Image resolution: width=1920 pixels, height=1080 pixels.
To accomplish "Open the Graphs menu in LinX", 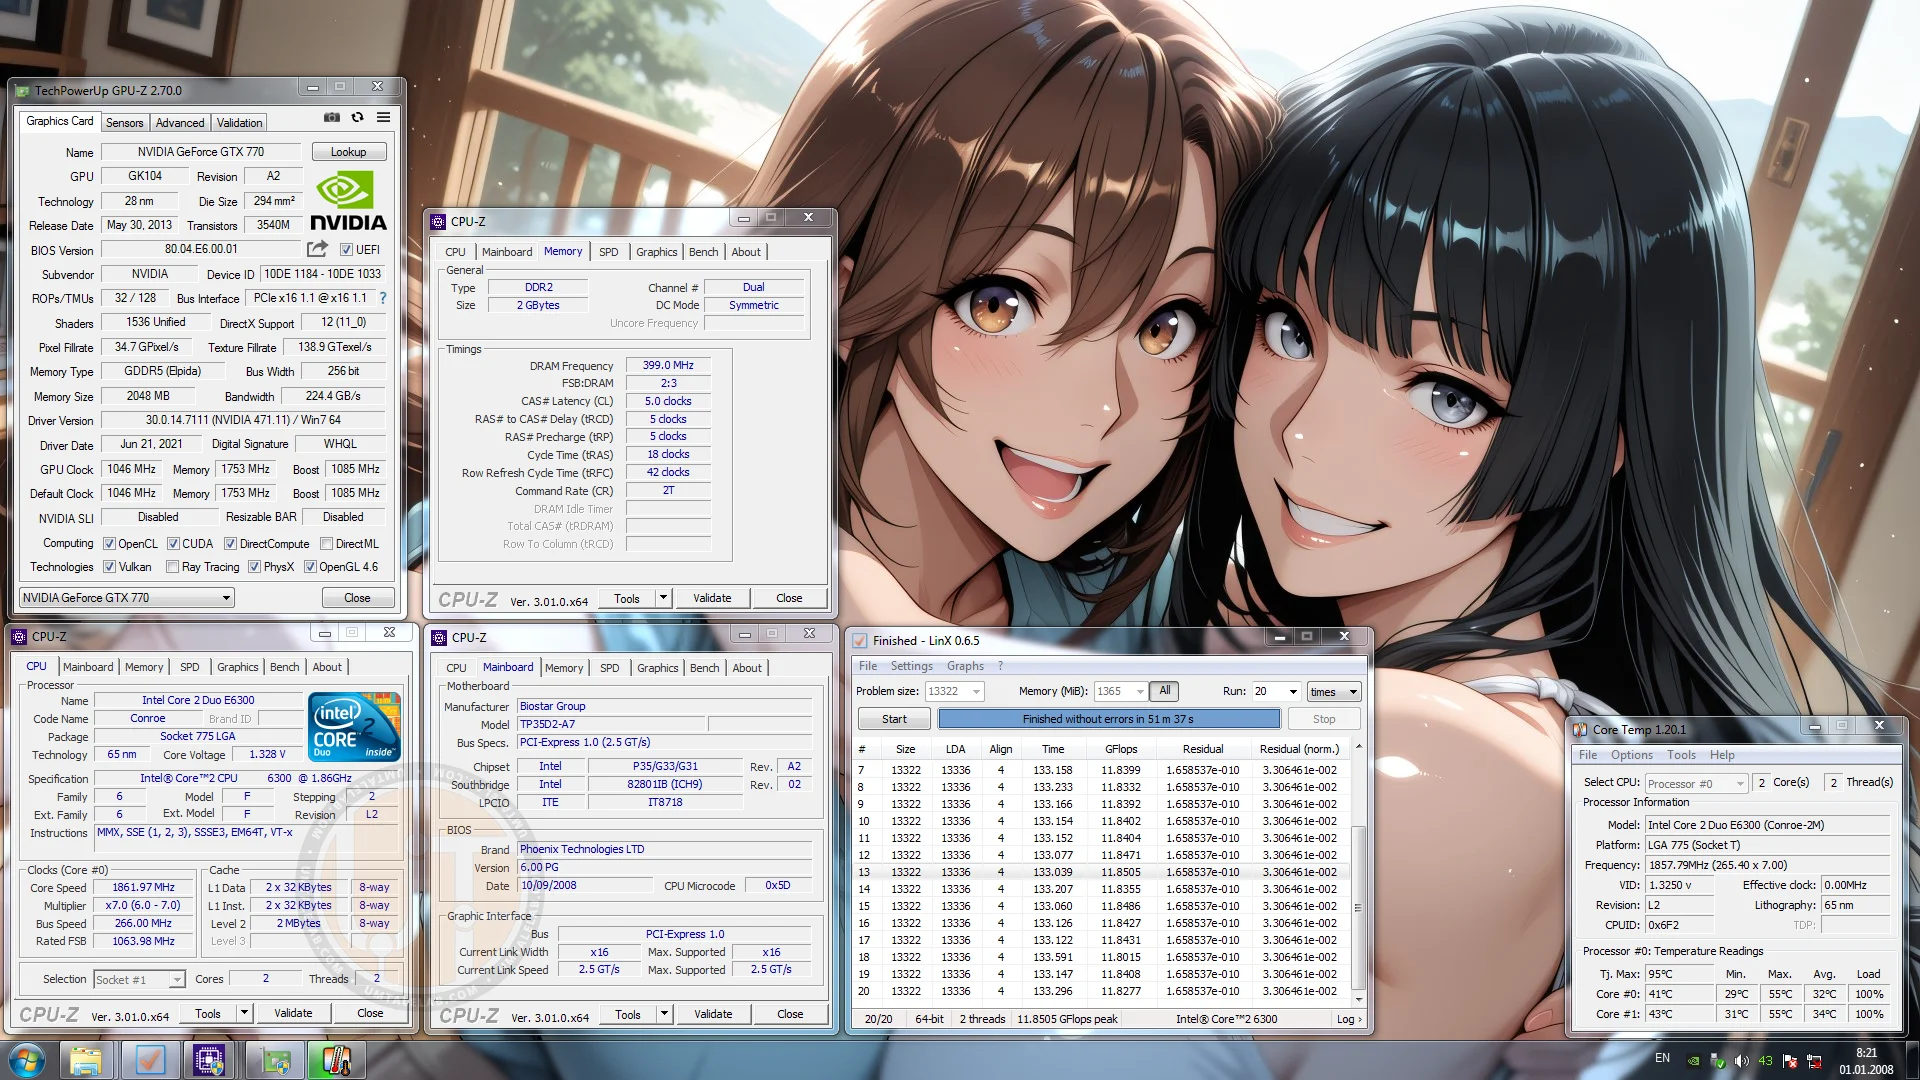I will pyautogui.click(x=965, y=666).
